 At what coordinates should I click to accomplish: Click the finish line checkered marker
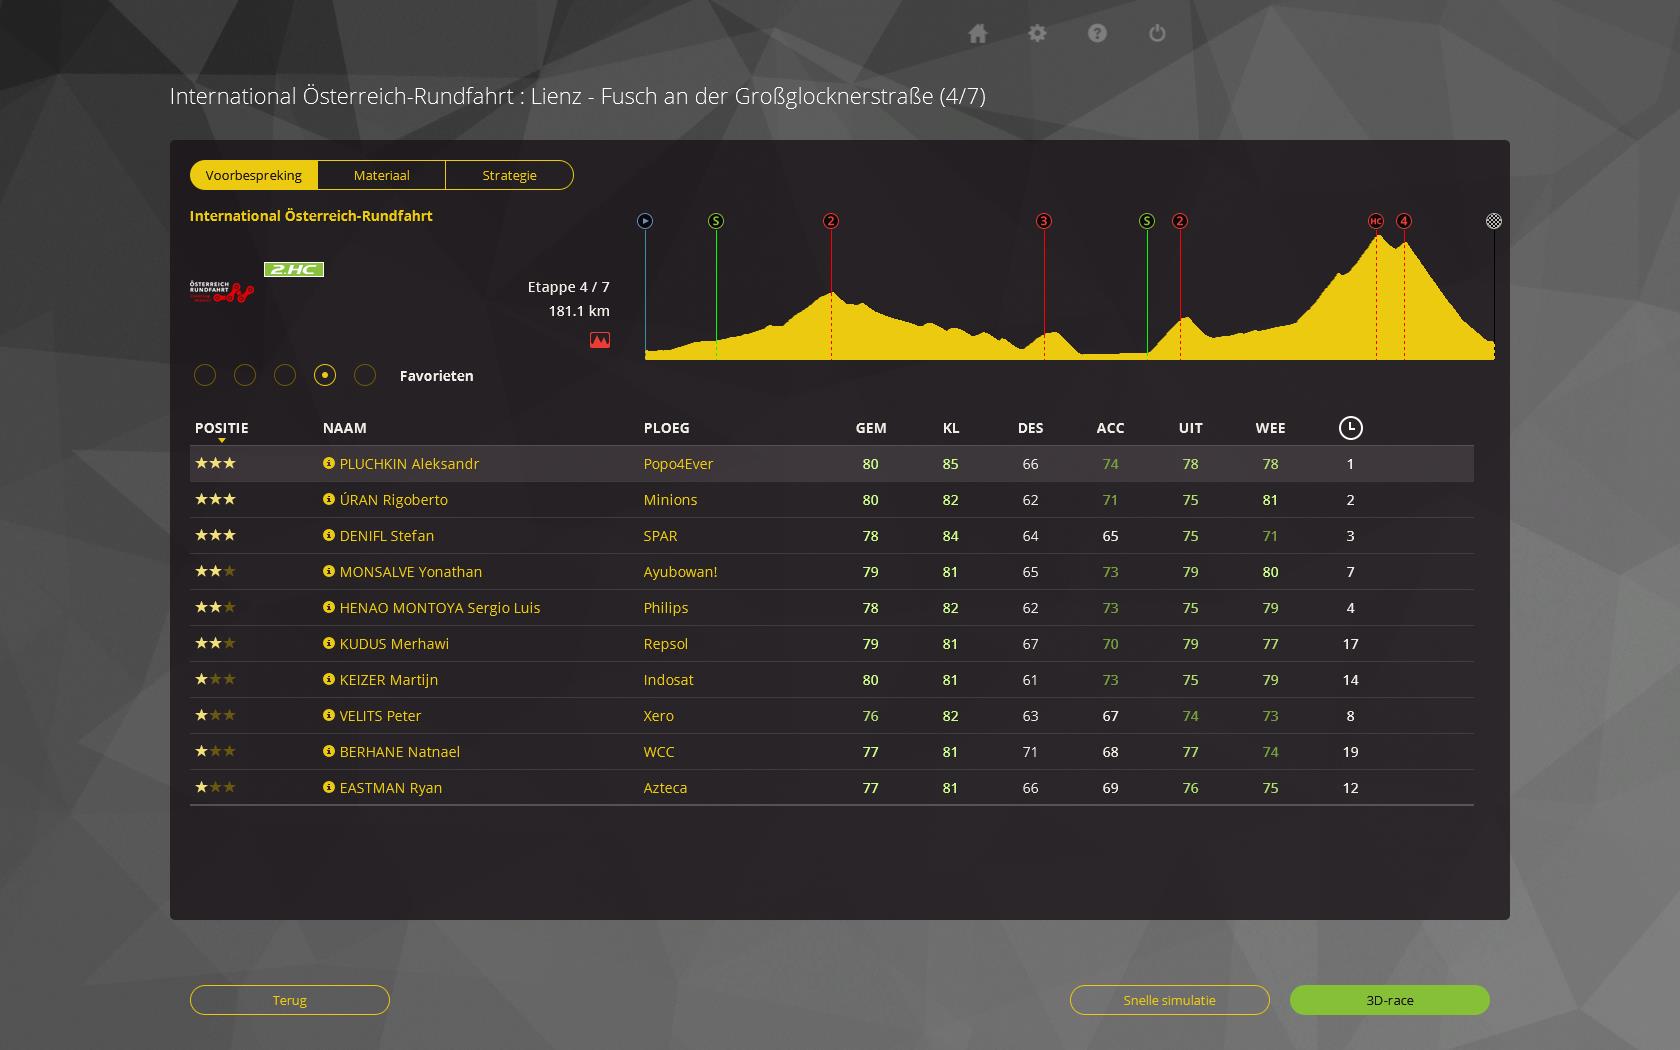pos(1494,221)
